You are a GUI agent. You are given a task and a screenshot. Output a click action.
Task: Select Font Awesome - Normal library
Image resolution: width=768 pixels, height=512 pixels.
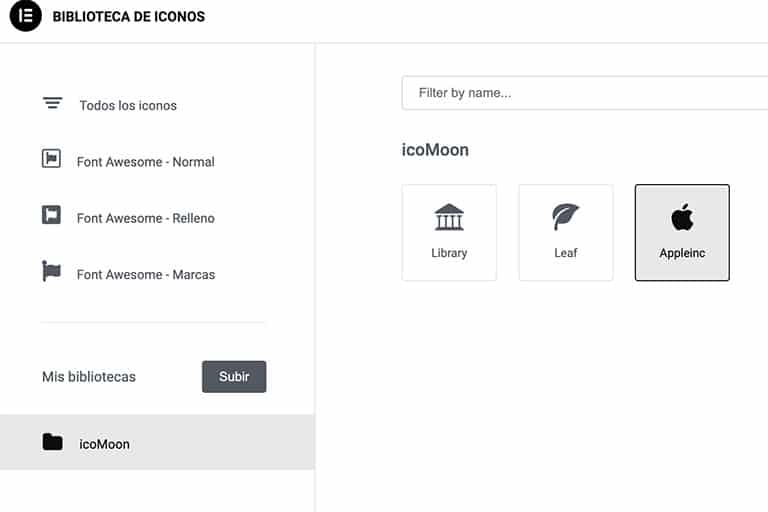coord(145,162)
